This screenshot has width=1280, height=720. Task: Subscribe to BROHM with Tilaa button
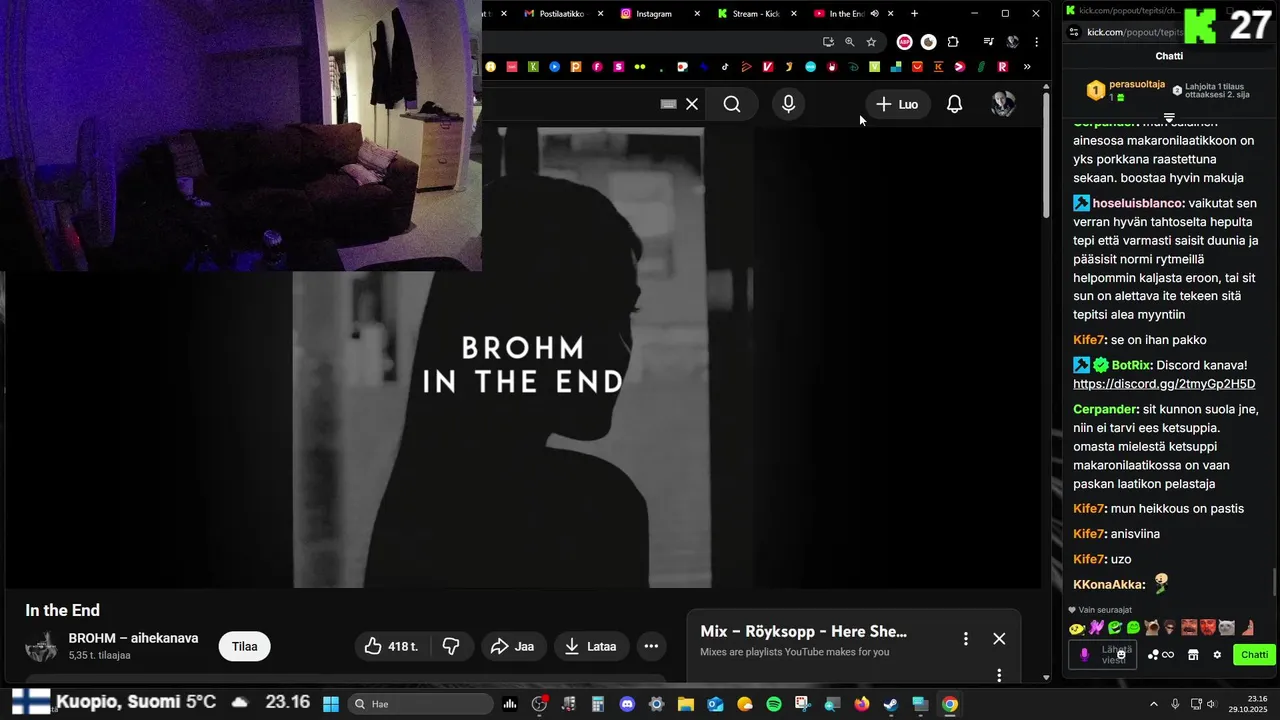(x=245, y=646)
